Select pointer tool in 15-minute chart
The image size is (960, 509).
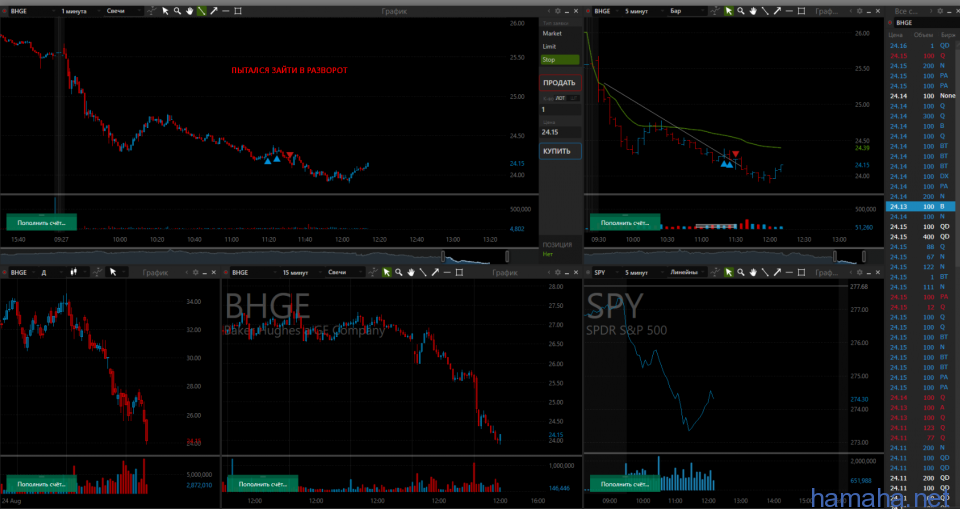[x=386, y=272]
